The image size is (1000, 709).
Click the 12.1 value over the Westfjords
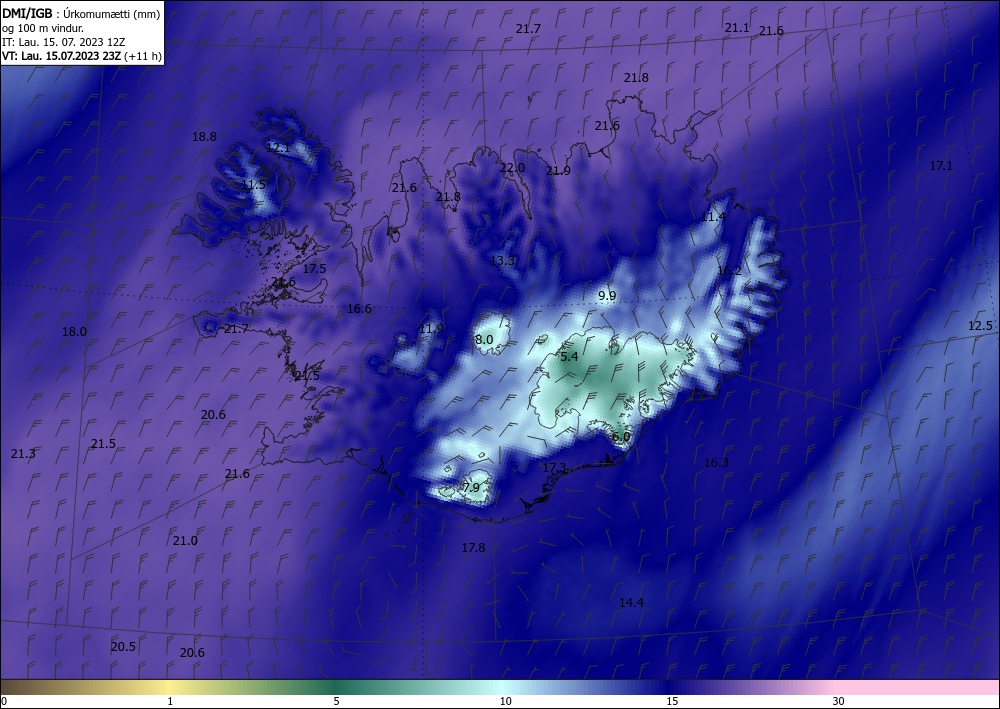278,148
